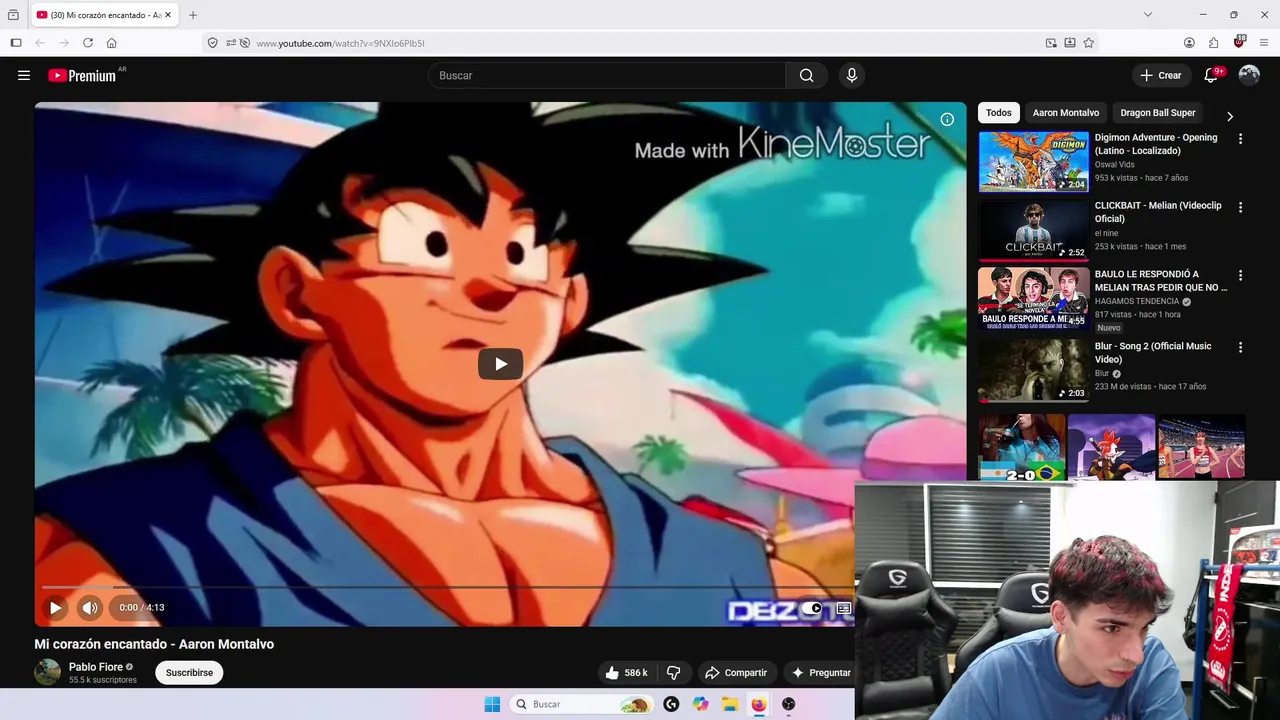1280x720 pixels.
Task: Open Copilot from the taskbar
Action: pos(701,704)
